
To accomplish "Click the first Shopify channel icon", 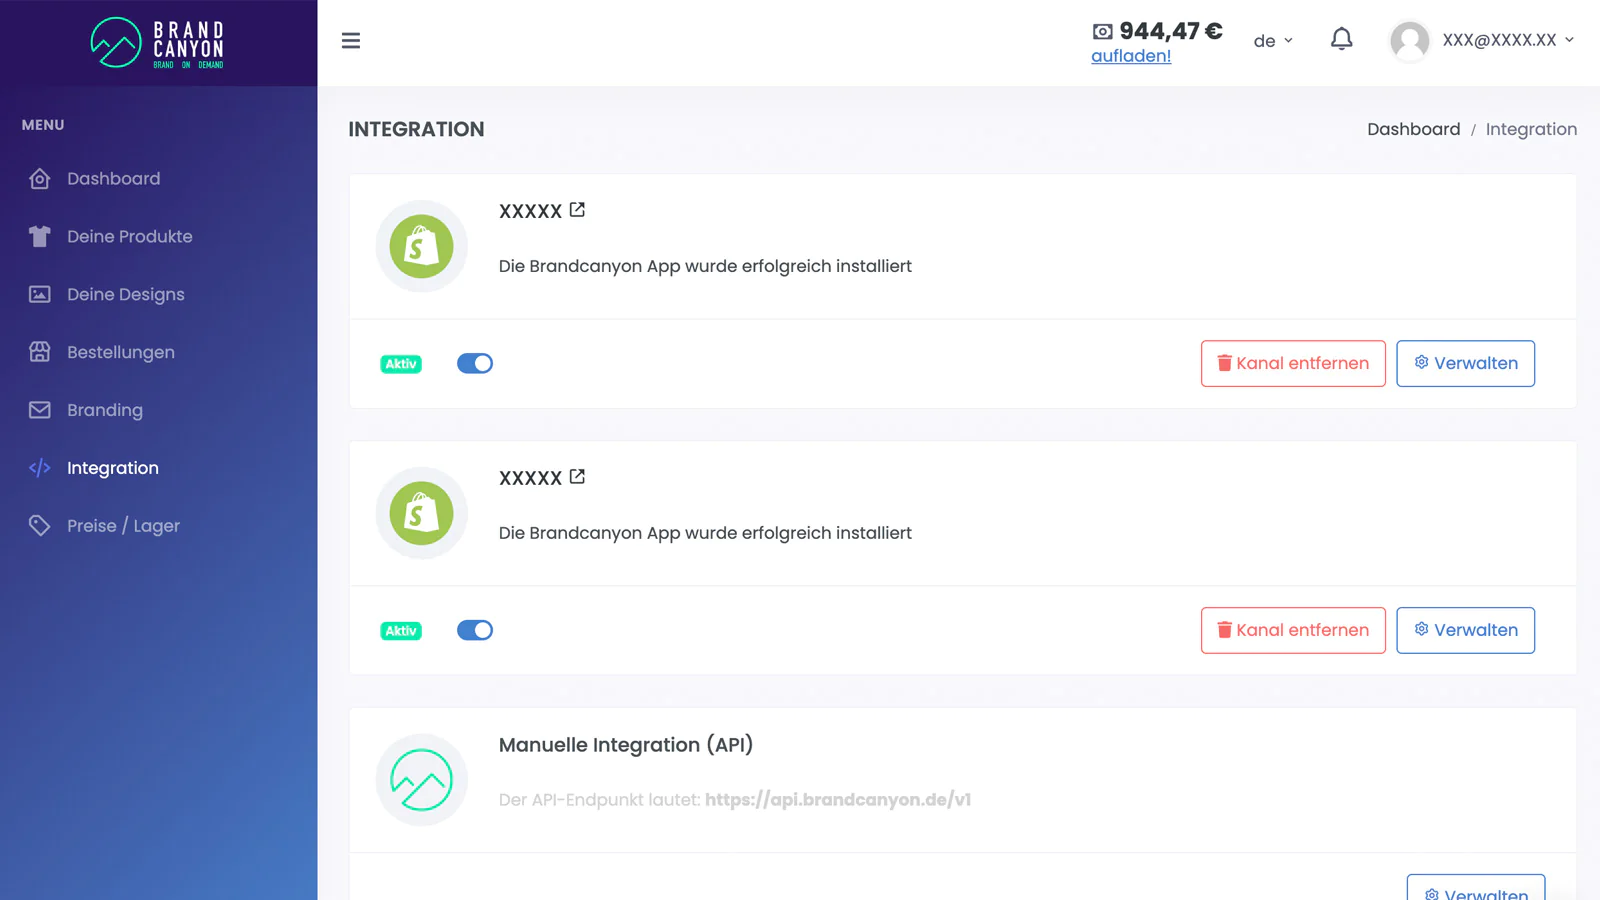I will 421,246.
